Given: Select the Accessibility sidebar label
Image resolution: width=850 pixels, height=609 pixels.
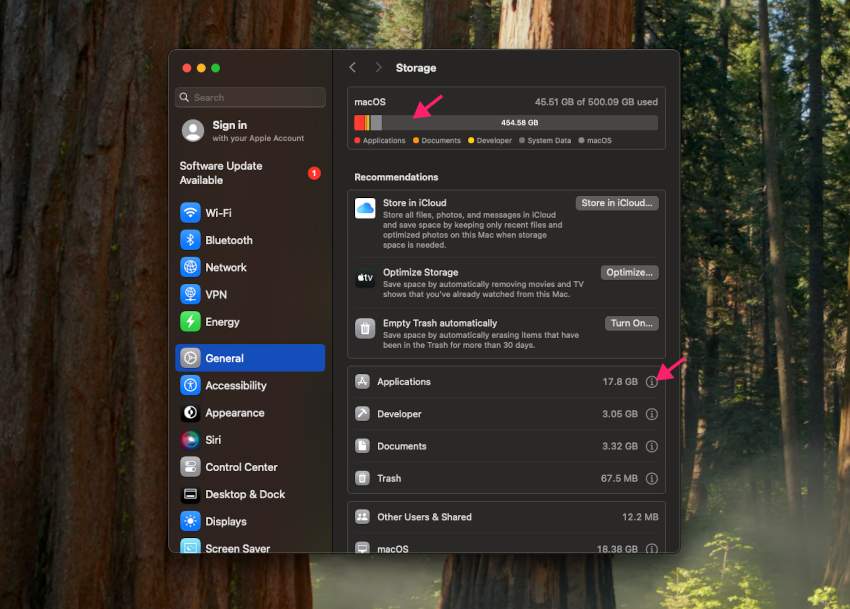Looking at the screenshot, I should coord(236,386).
